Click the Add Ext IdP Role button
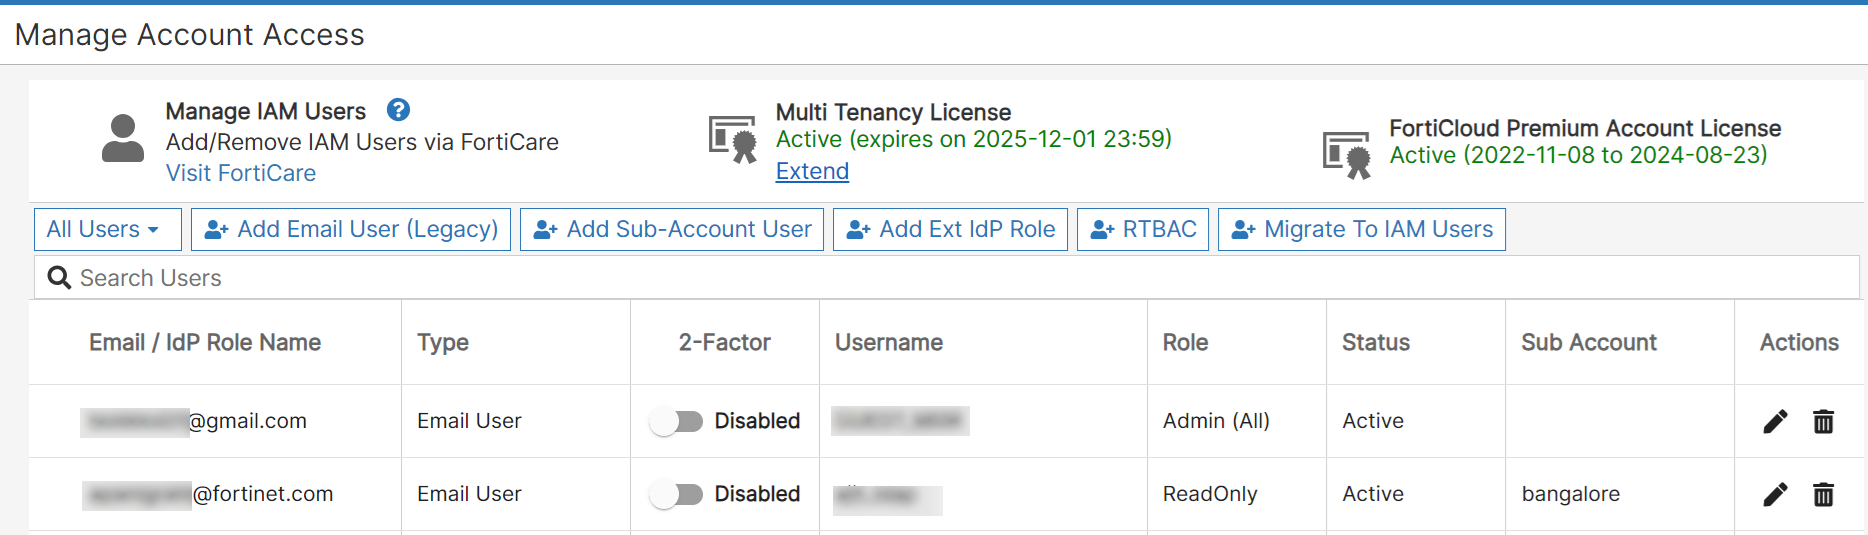The image size is (1868, 535). (950, 229)
